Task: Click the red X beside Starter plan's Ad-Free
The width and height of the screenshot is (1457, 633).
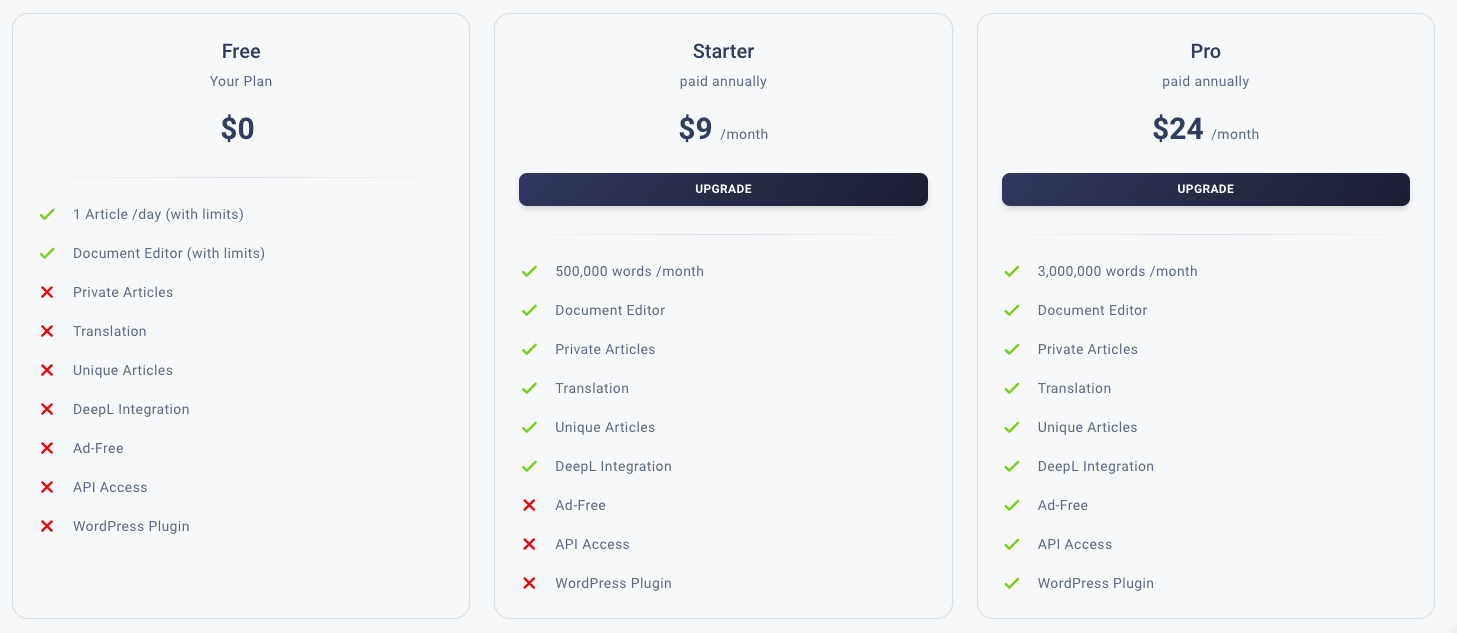Action: (x=530, y=505)
